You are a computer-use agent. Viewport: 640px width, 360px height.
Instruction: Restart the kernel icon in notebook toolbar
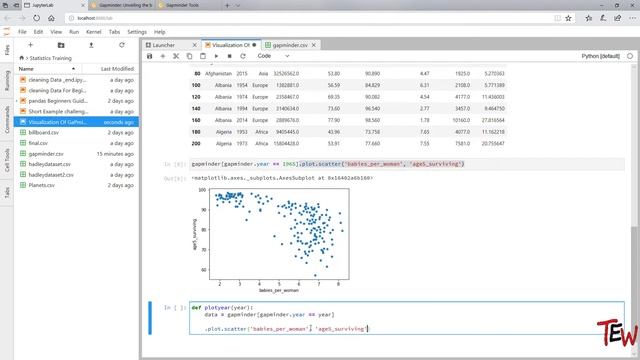coord(243,56)
